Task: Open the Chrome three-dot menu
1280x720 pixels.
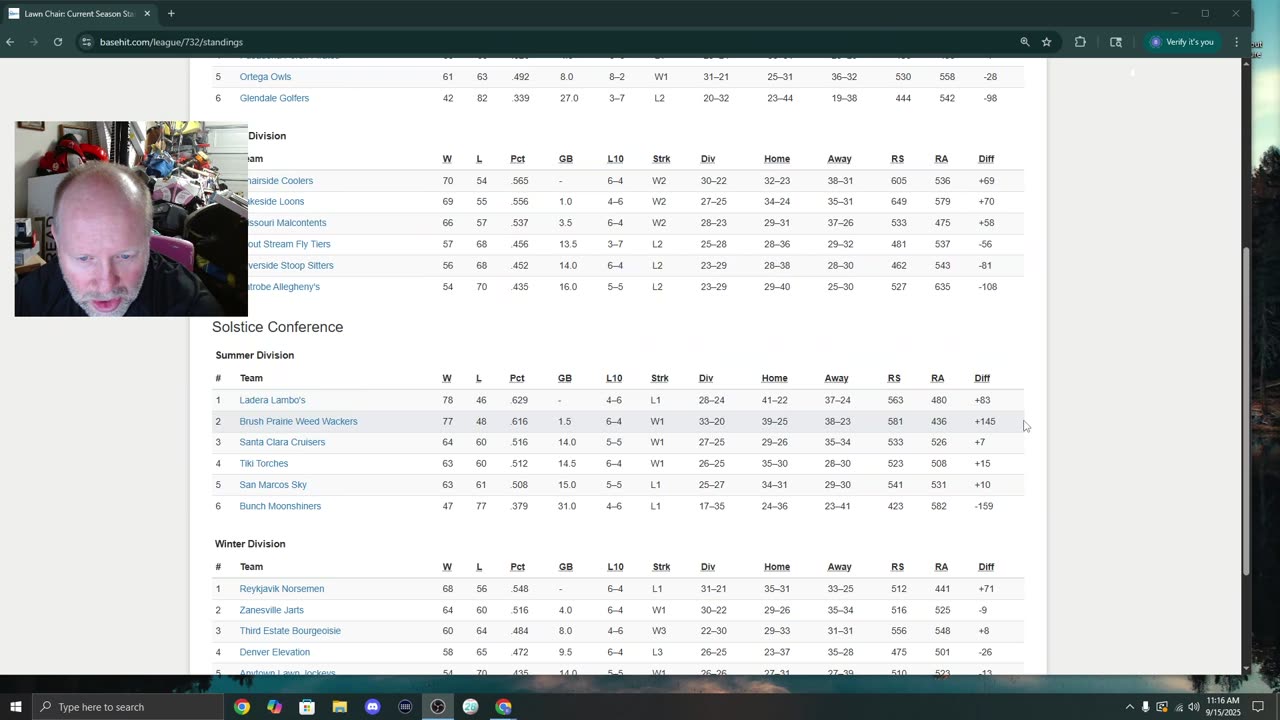Action: (x=1237, y=42)
